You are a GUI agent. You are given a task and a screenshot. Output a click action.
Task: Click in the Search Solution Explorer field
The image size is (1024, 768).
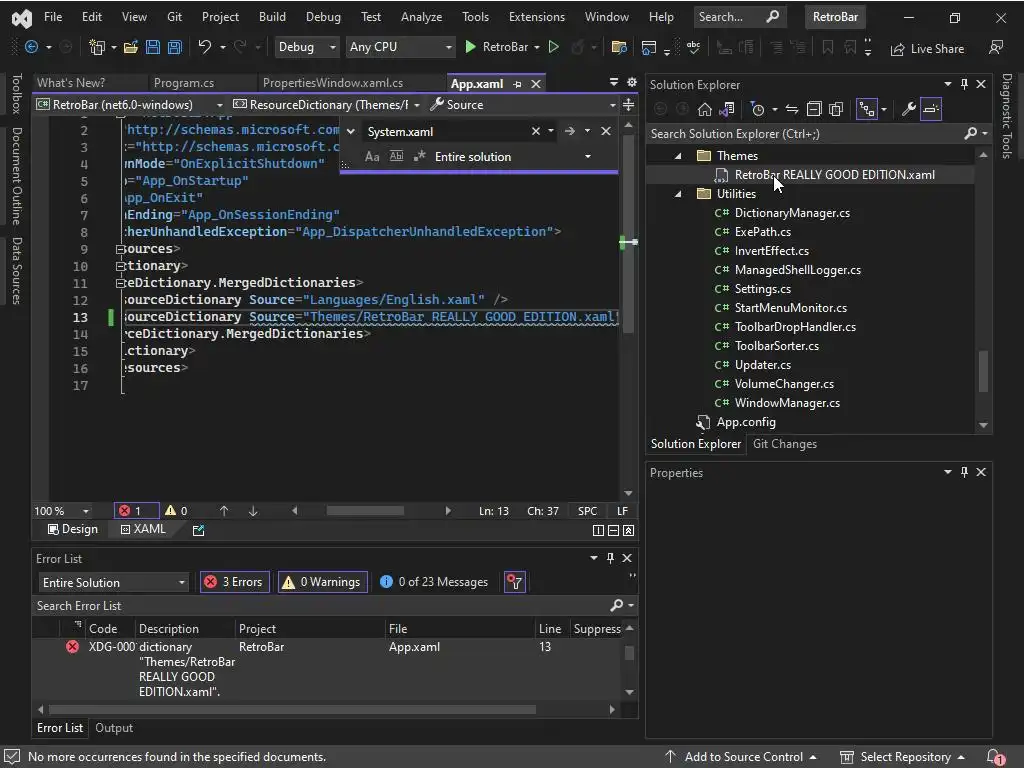807,134
